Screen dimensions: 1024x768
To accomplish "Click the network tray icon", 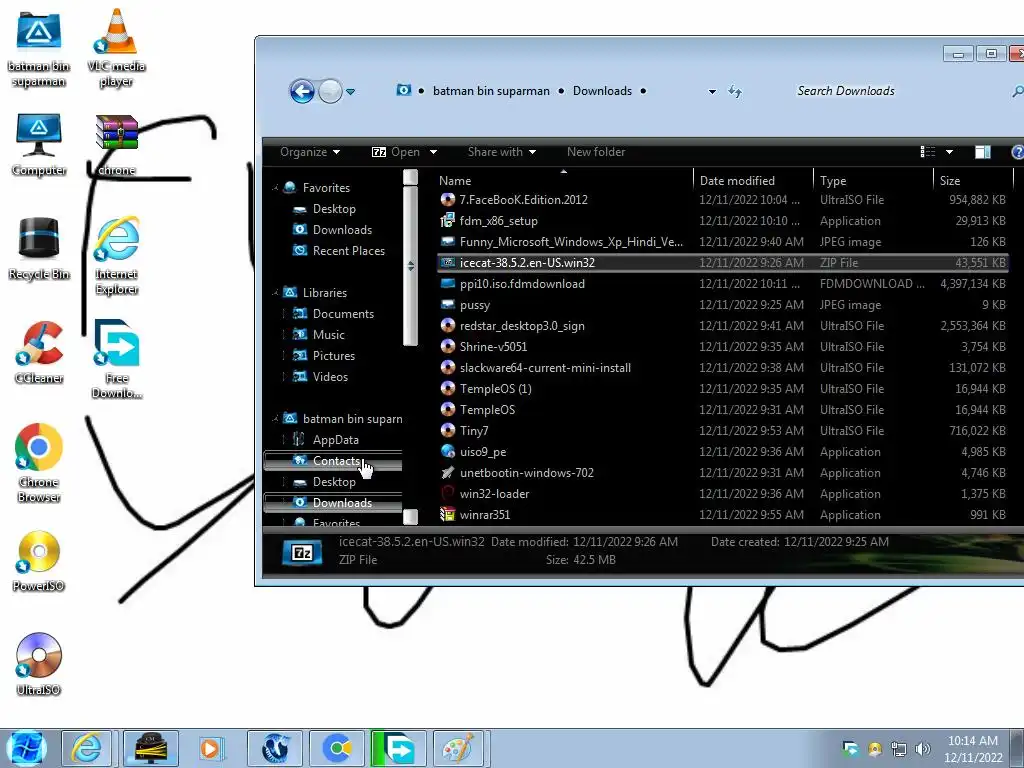I will pyautogui.click(x=899, y=749).
